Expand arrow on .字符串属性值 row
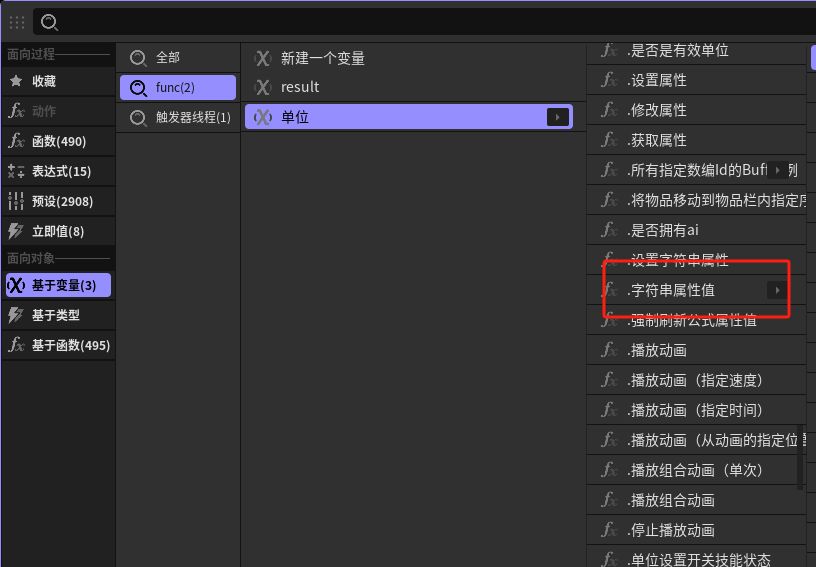 [x=777, y=290]
